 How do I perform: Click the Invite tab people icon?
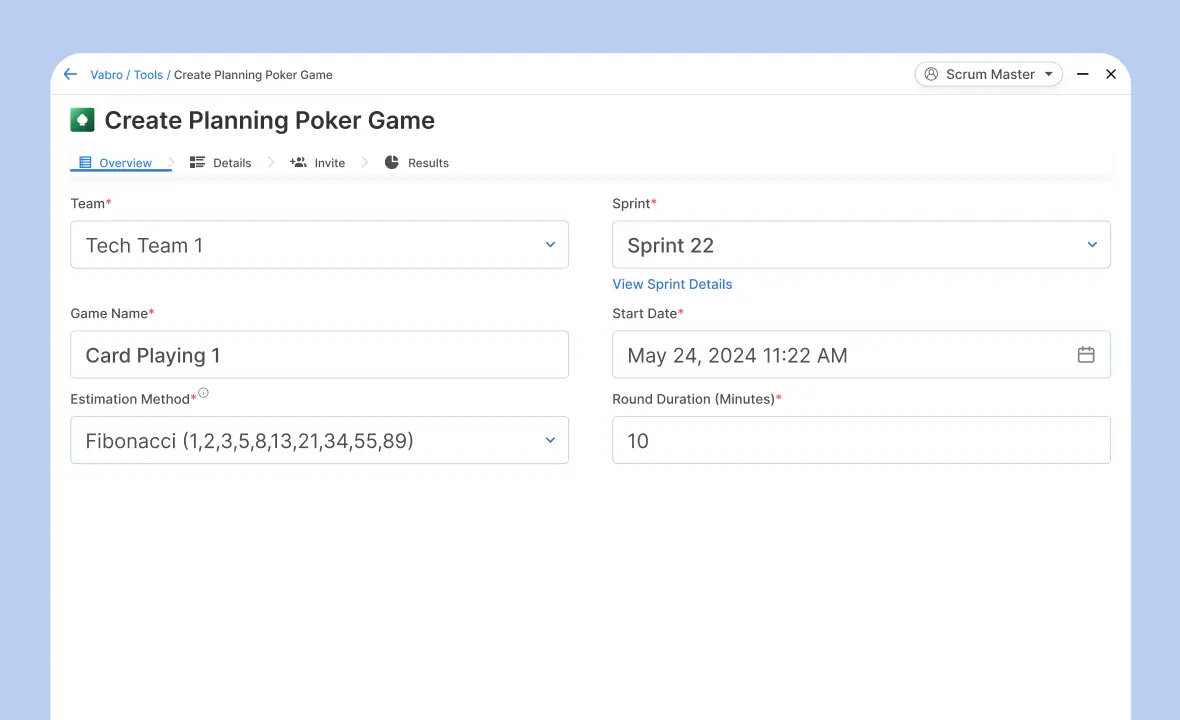point(298,162)
